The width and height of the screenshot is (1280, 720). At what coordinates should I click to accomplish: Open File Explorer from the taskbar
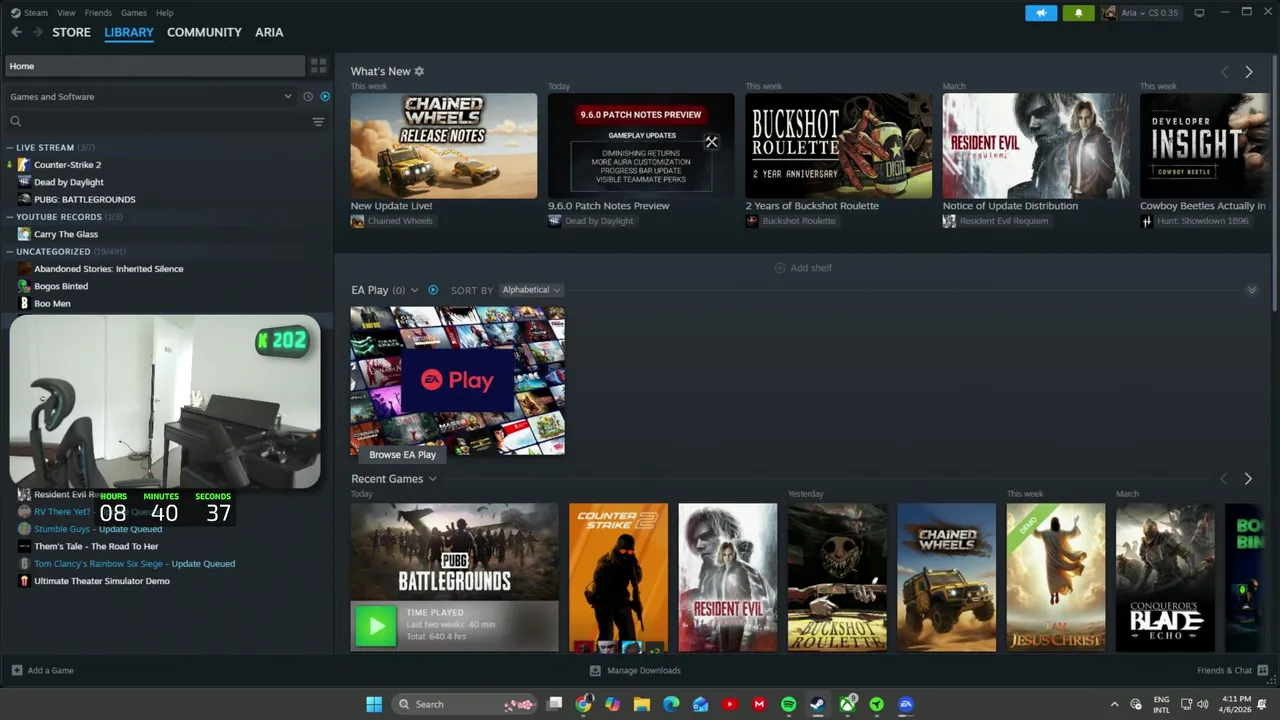coord(642,704)
